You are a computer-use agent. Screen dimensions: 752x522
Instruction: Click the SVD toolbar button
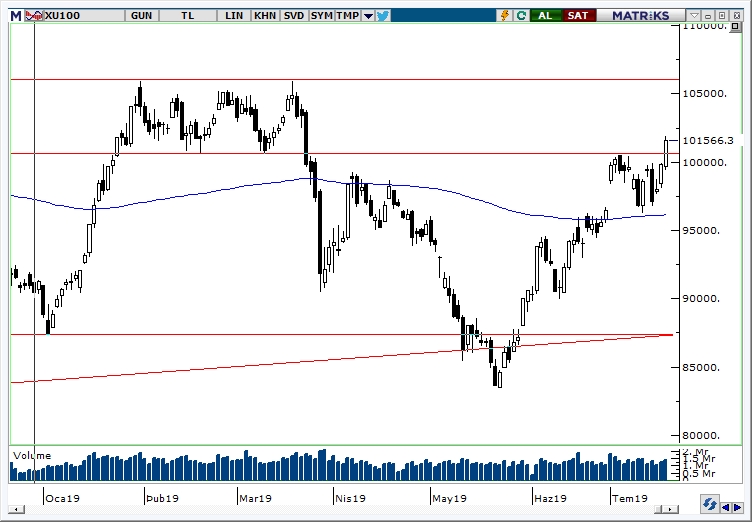294,15
